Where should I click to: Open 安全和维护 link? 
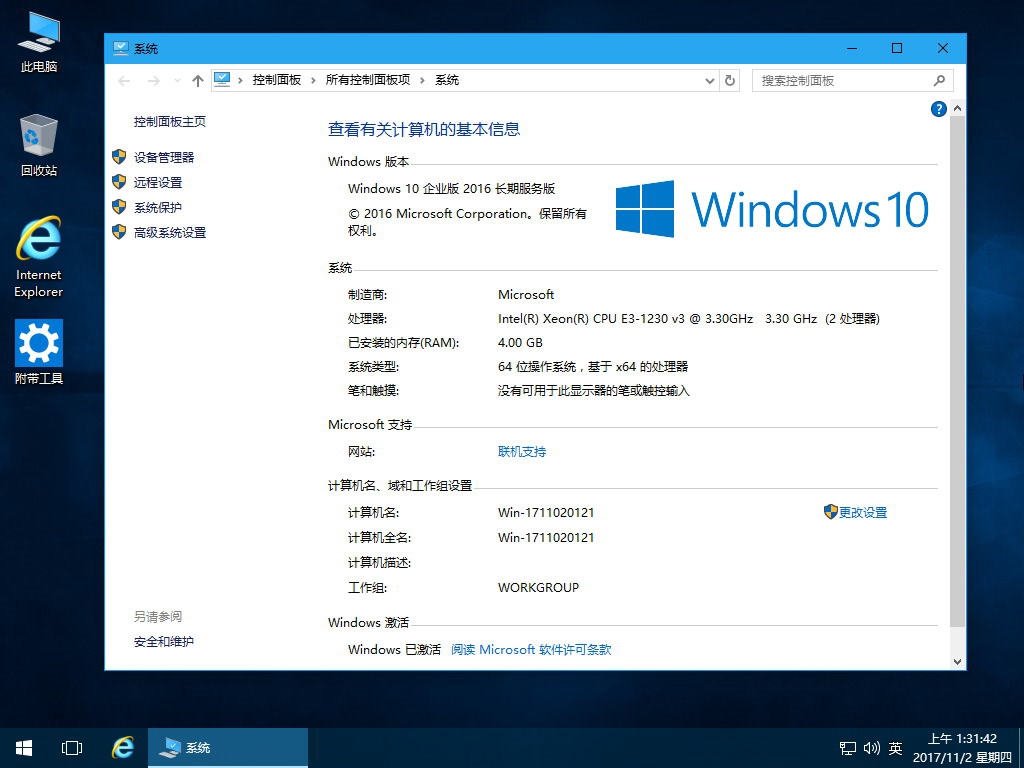(x=164, y=642)
